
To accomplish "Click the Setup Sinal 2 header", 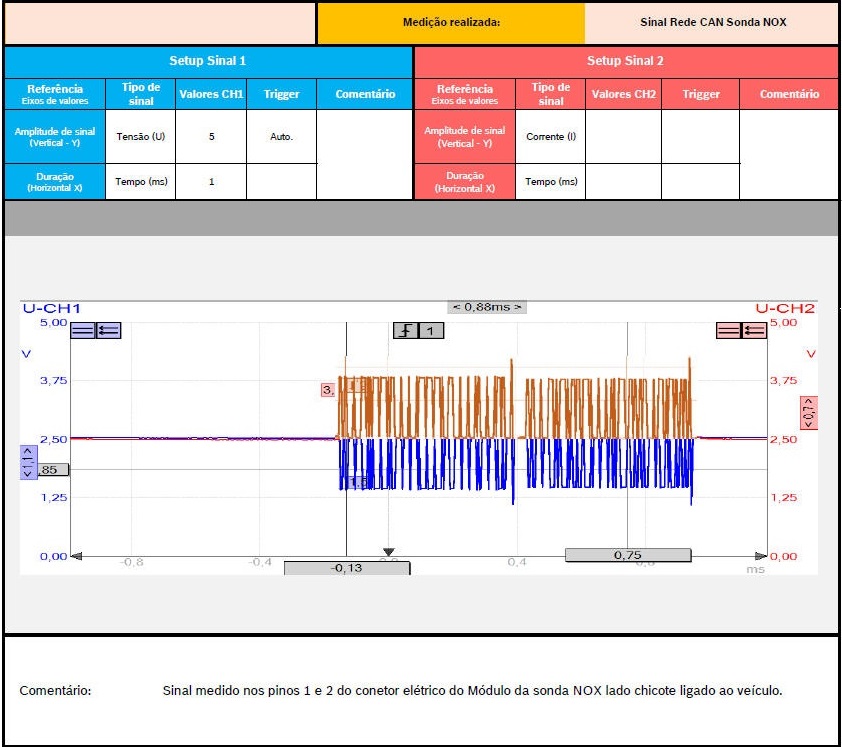I will (x=625, y=61).
